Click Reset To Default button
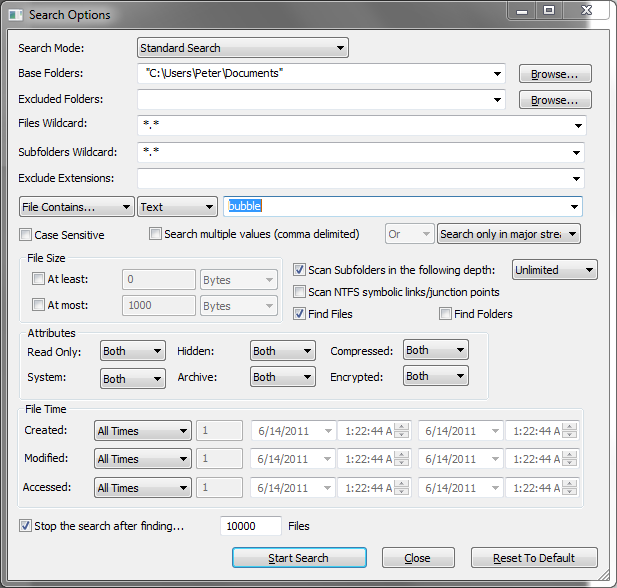617x588 pixels. click(534, 558)
